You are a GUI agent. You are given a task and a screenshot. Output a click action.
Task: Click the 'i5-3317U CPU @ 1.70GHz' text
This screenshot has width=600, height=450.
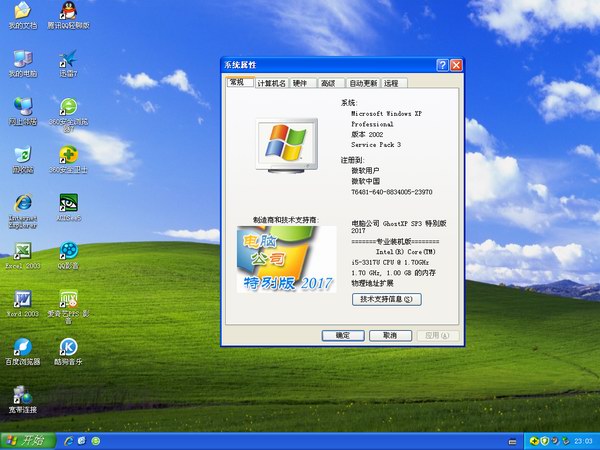pos(390,262)
